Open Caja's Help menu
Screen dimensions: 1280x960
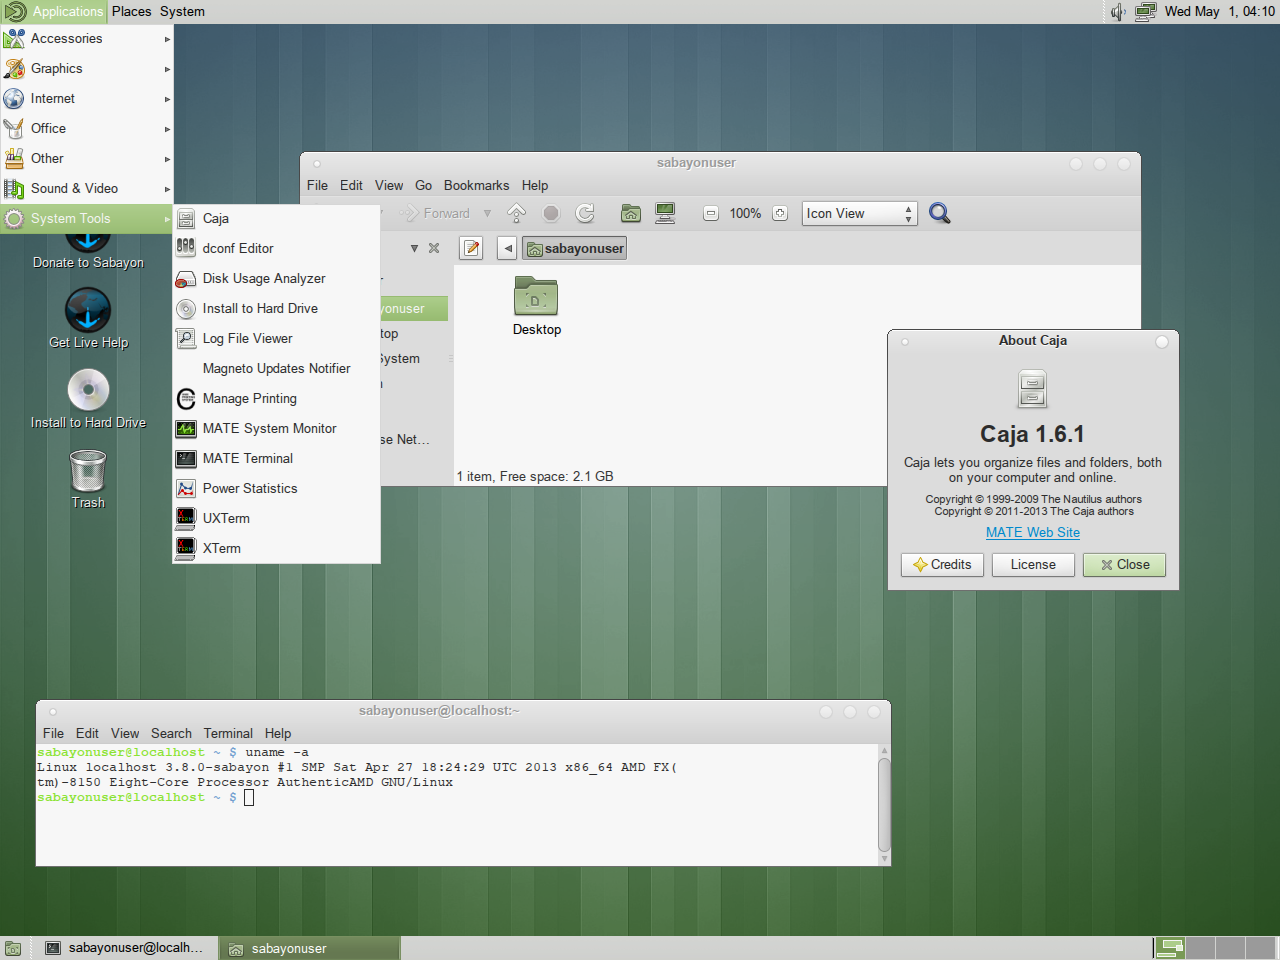(x=535, y=185)
